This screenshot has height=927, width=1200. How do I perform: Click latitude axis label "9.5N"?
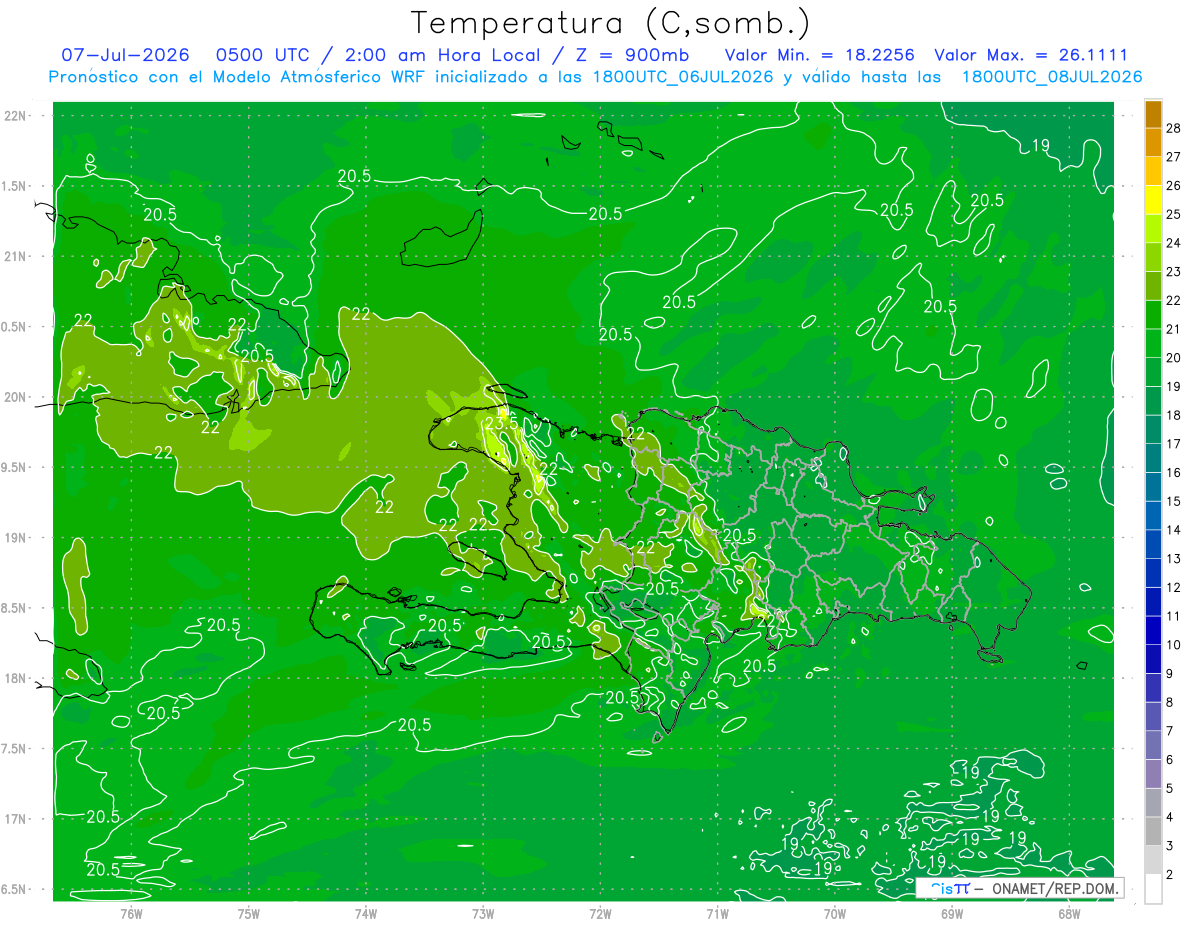(15, 467)
